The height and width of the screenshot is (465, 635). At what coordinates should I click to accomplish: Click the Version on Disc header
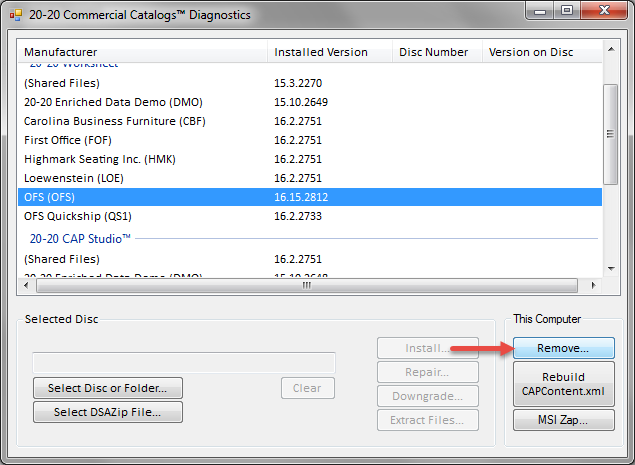(x=542, y=52)
